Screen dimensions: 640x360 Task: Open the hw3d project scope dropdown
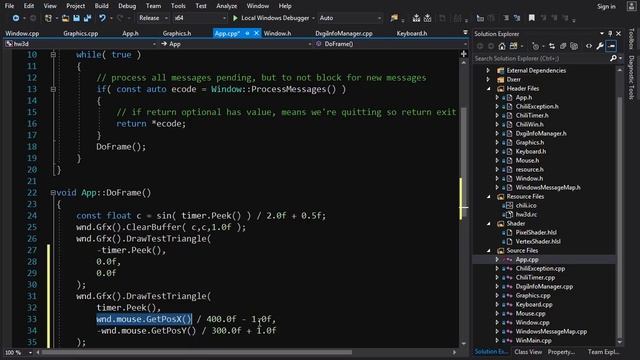(80, 44)
